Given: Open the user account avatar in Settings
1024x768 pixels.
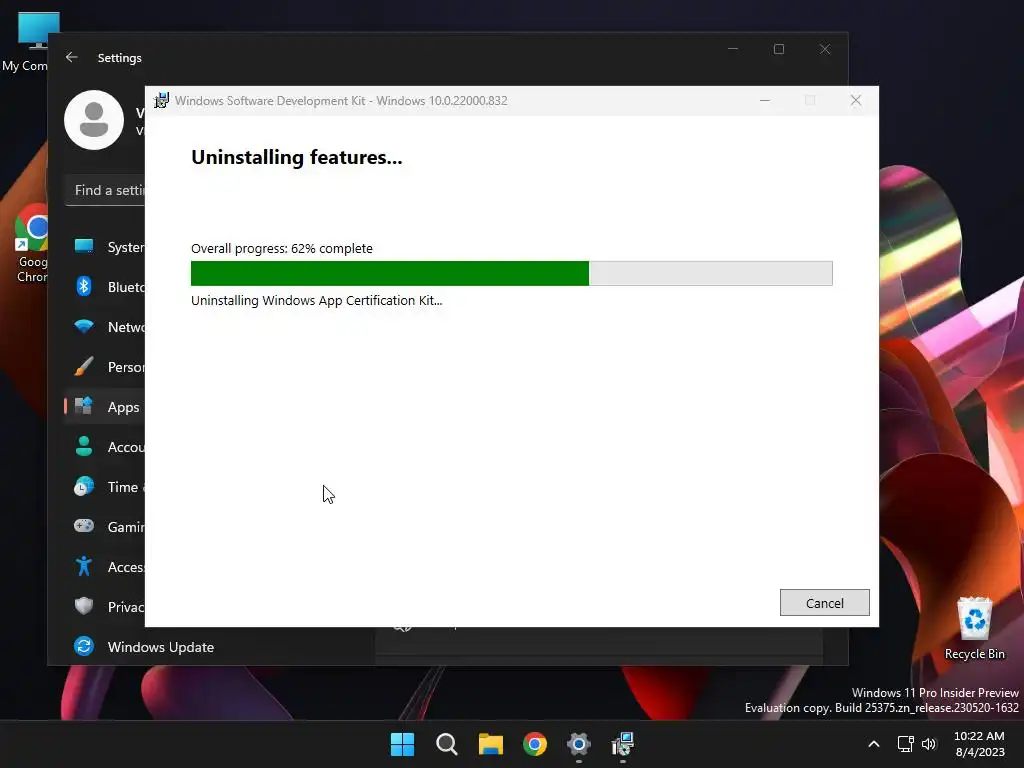Looking at the screenshot, I should (94, 120).
